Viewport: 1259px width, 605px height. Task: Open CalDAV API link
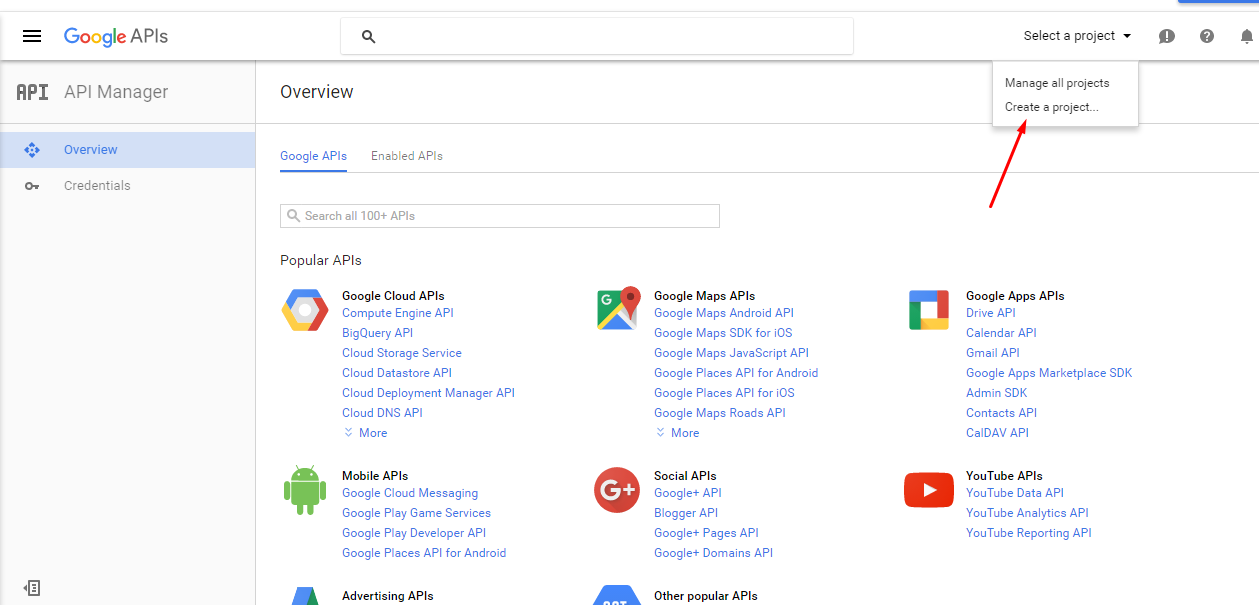(997, 433)
